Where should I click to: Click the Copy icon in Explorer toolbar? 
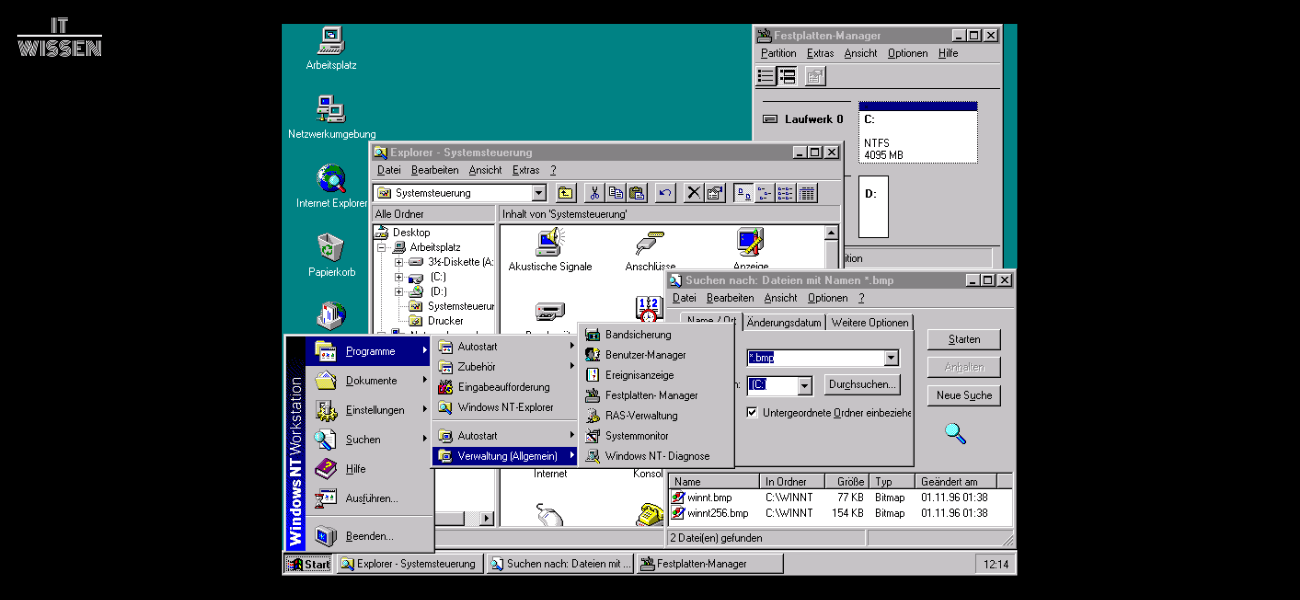[615, 193]
